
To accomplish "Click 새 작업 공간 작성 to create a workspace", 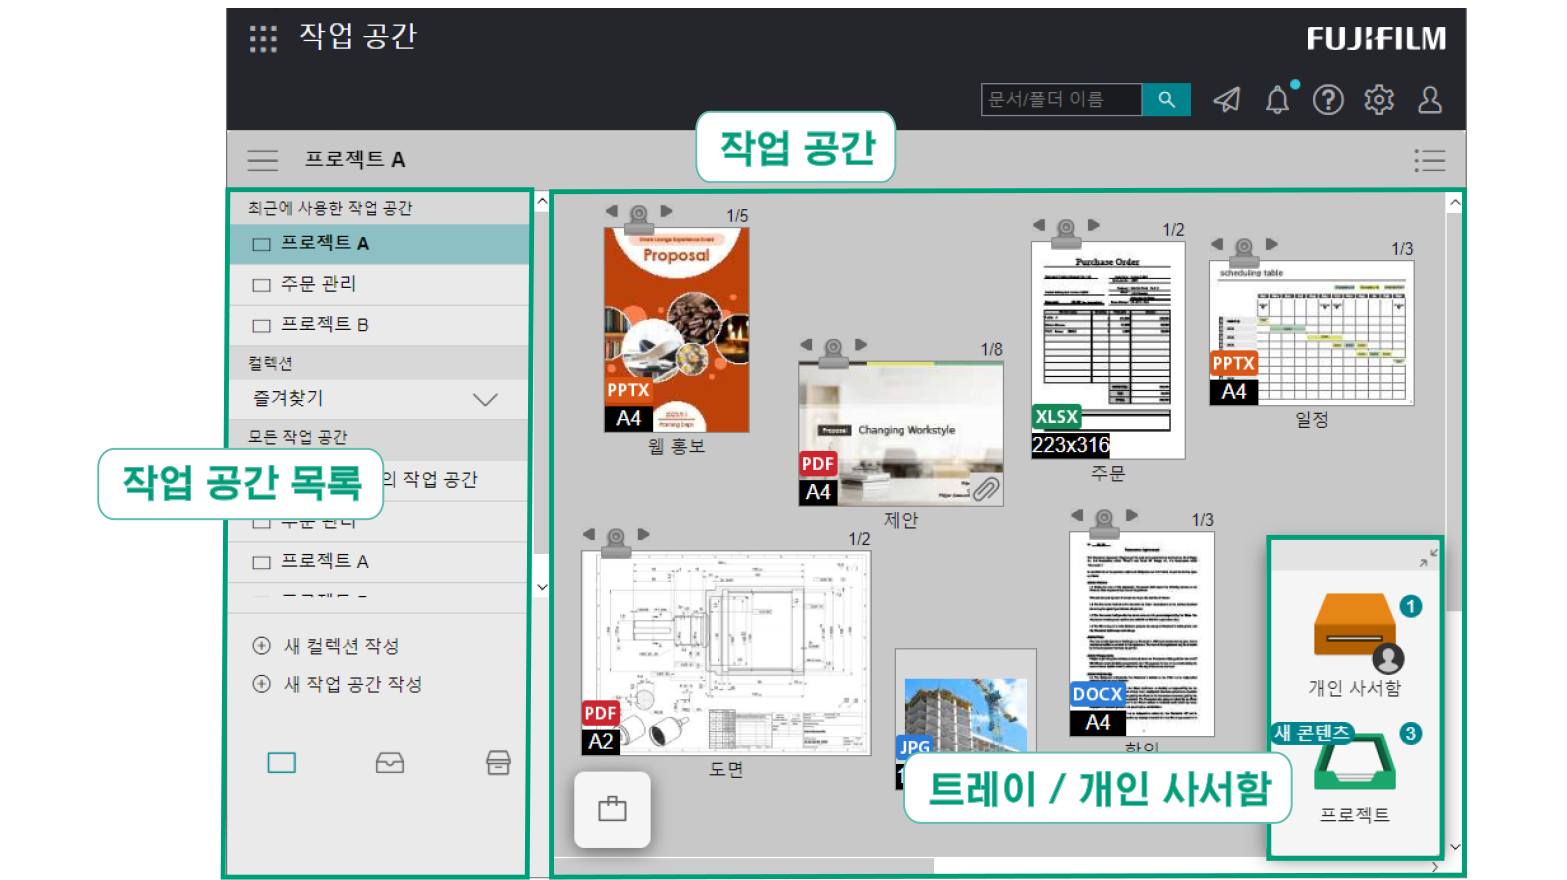I will [x=338, y=684].
